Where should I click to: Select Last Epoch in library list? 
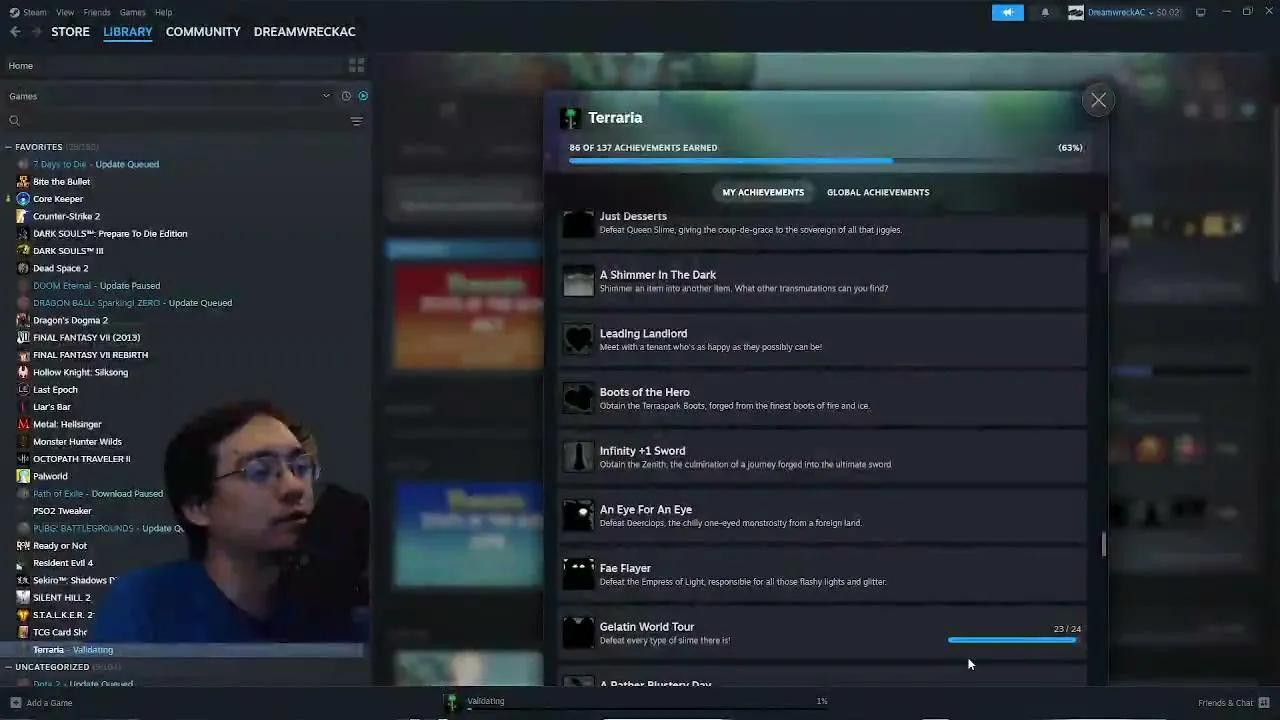click(x=55, y=390)
